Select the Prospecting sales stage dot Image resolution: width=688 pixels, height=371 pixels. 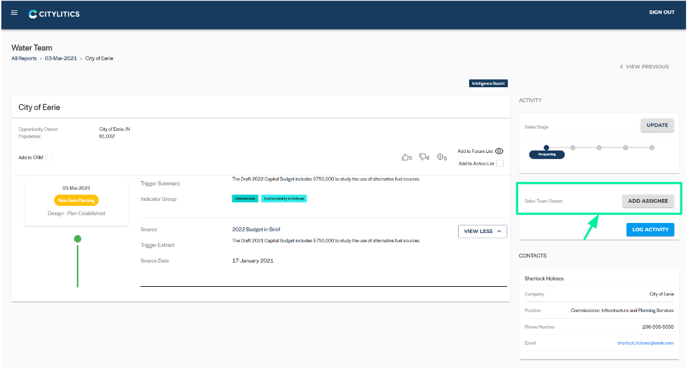point(546,148)
